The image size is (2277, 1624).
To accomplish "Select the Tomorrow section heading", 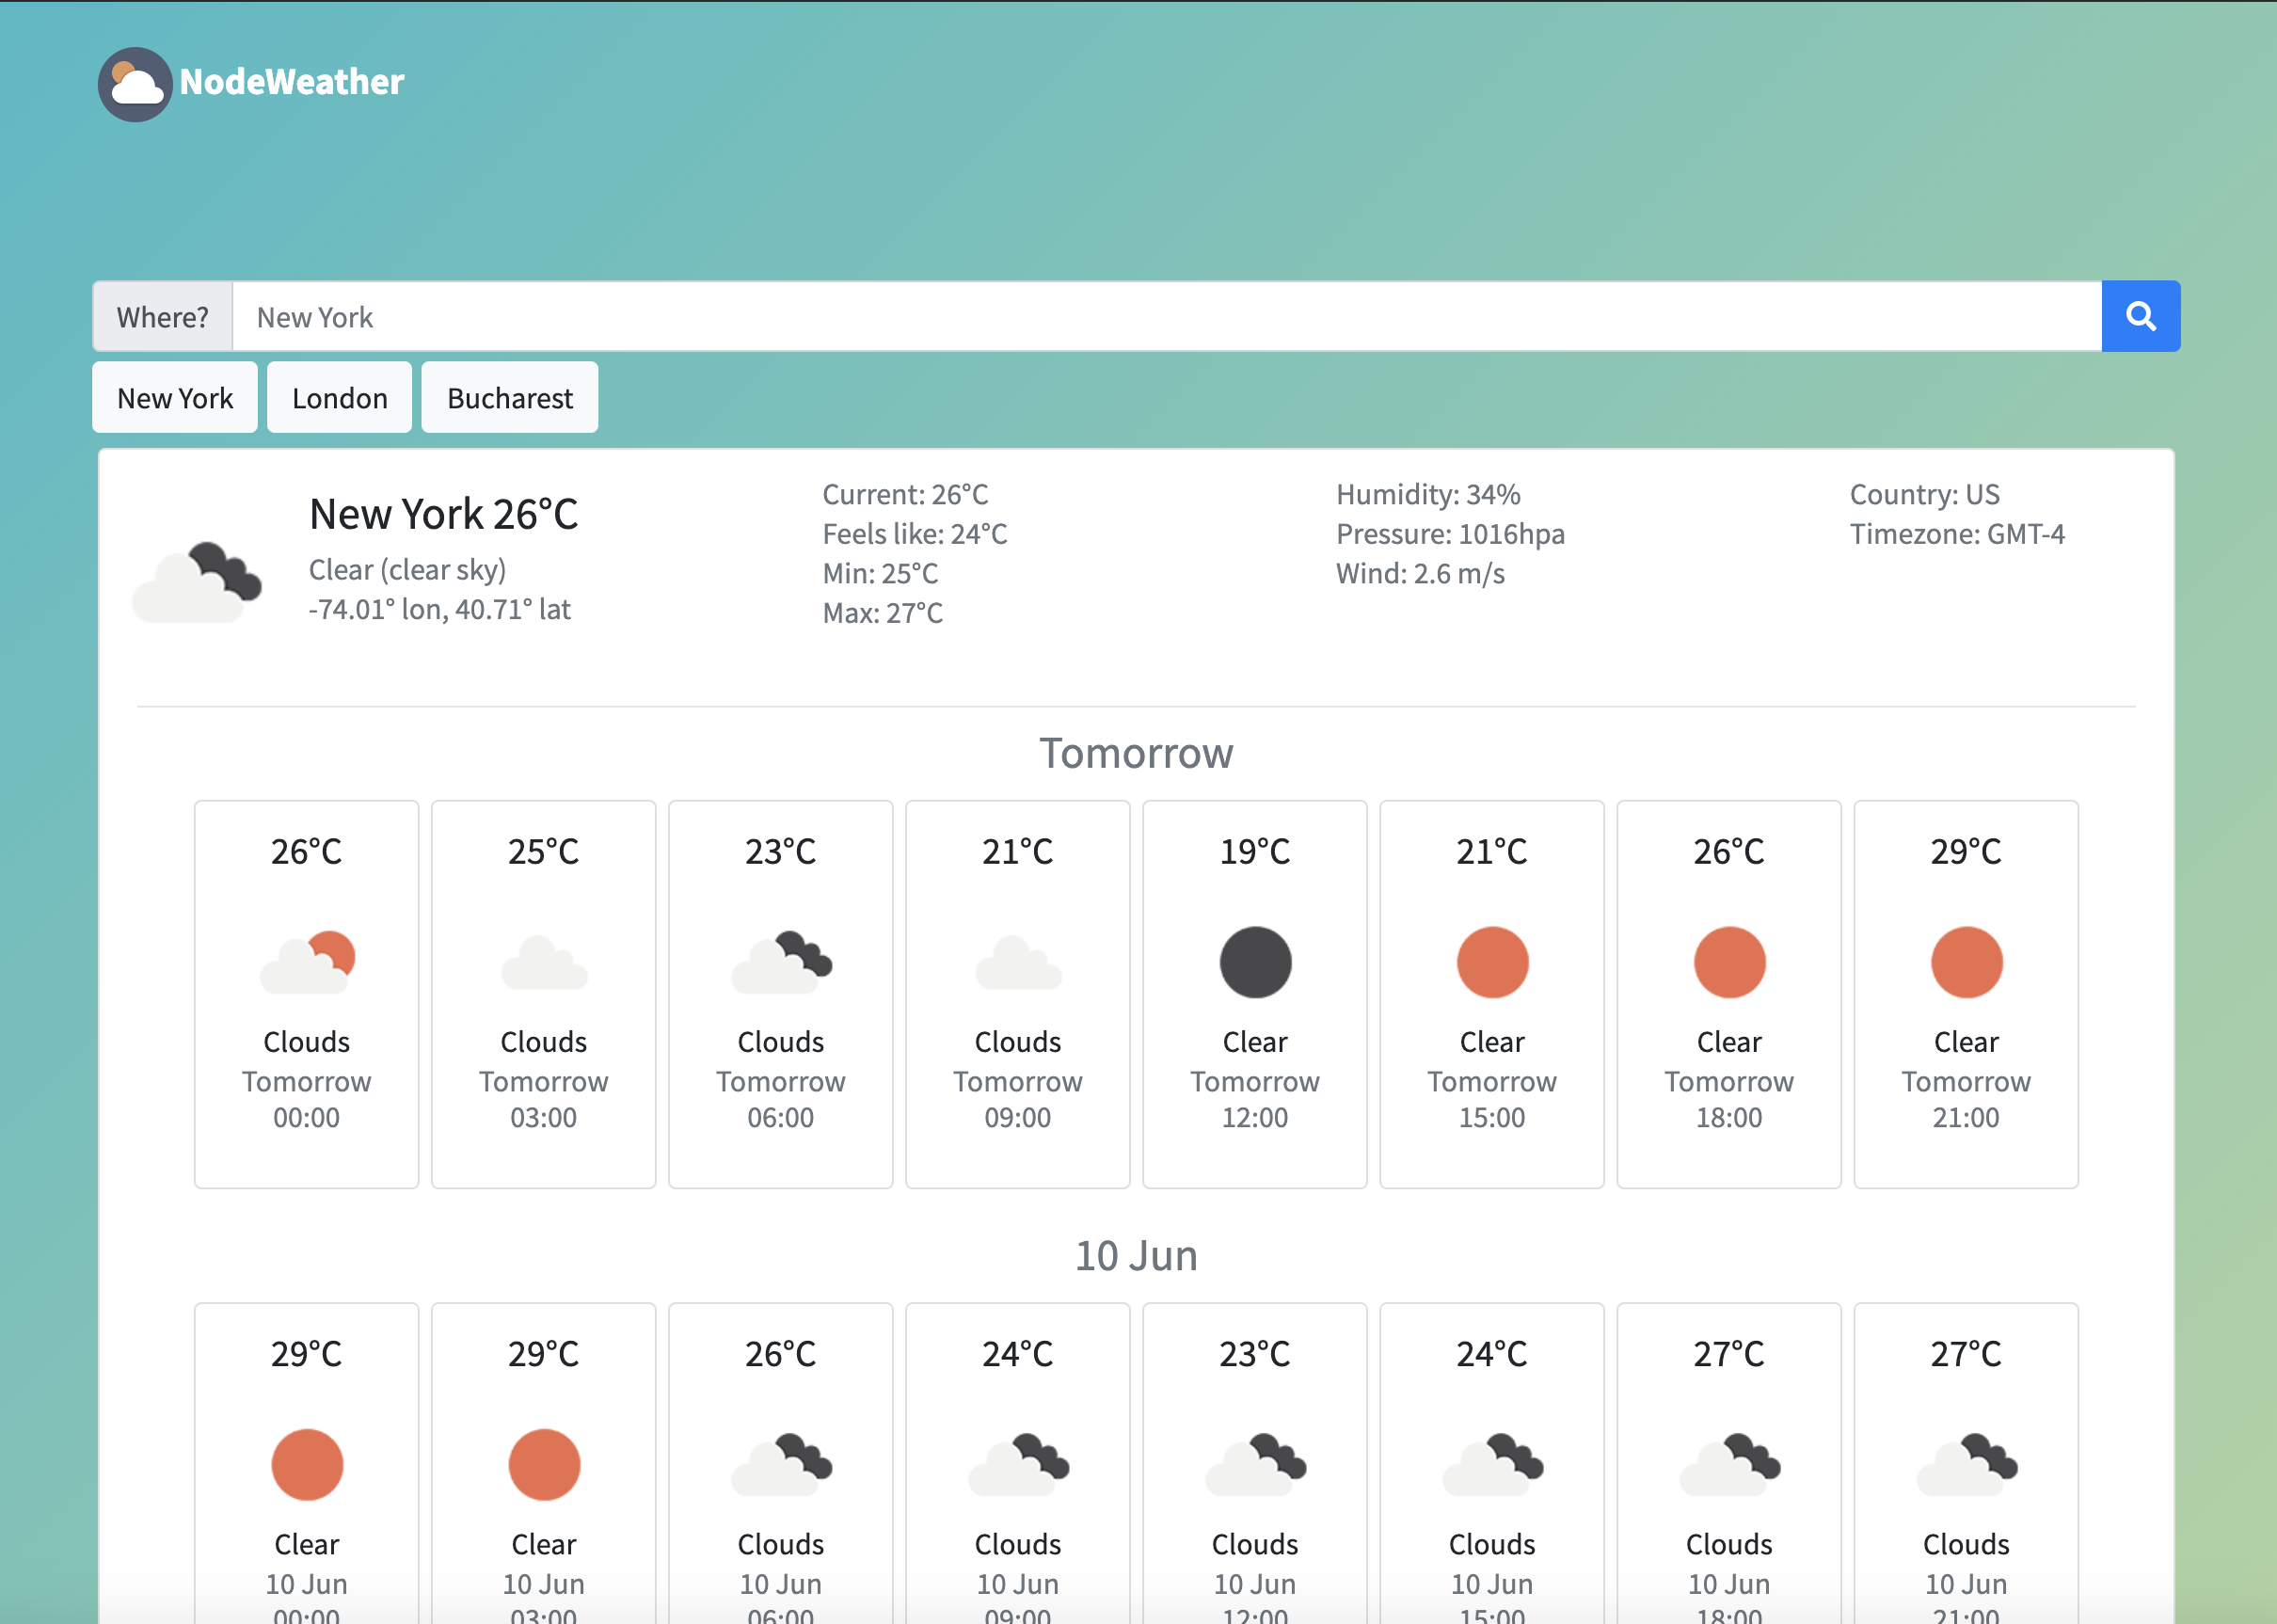I will click(x=1136, y=754).
